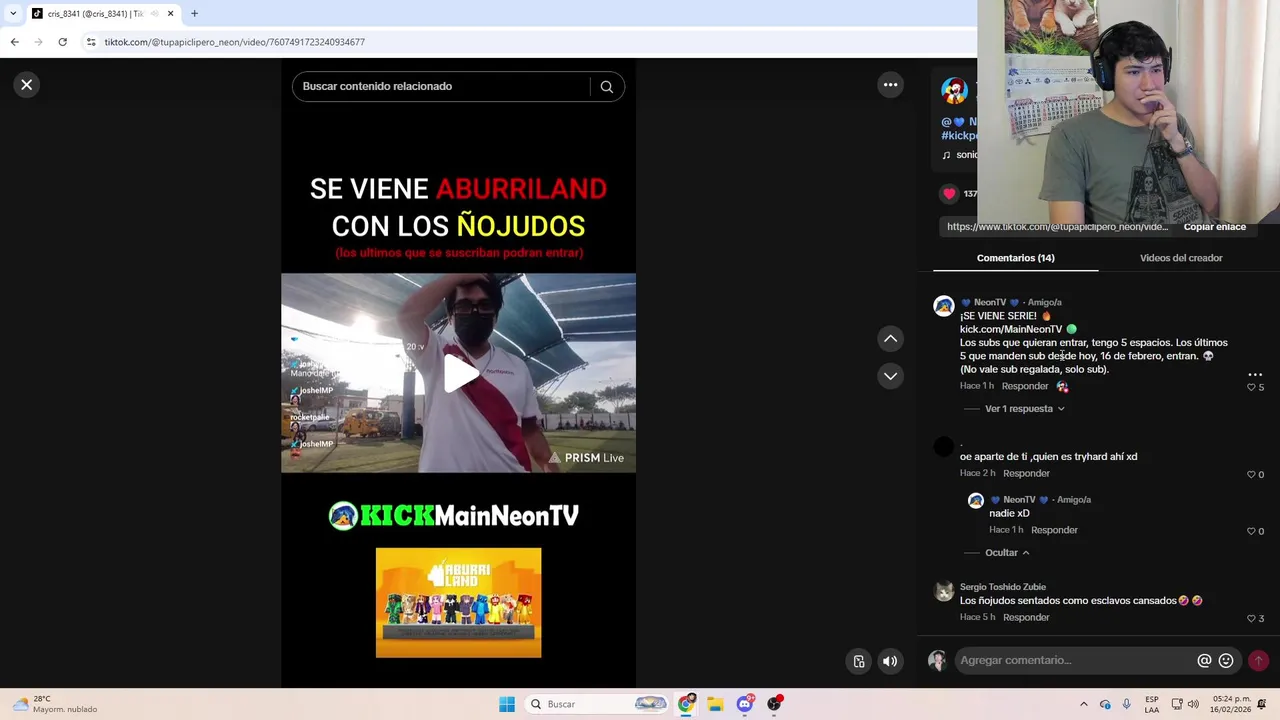The width and height of the screenshot is (1280, 720).
Task: Open Chrome from the taskbar
Action: coord(686,704)
